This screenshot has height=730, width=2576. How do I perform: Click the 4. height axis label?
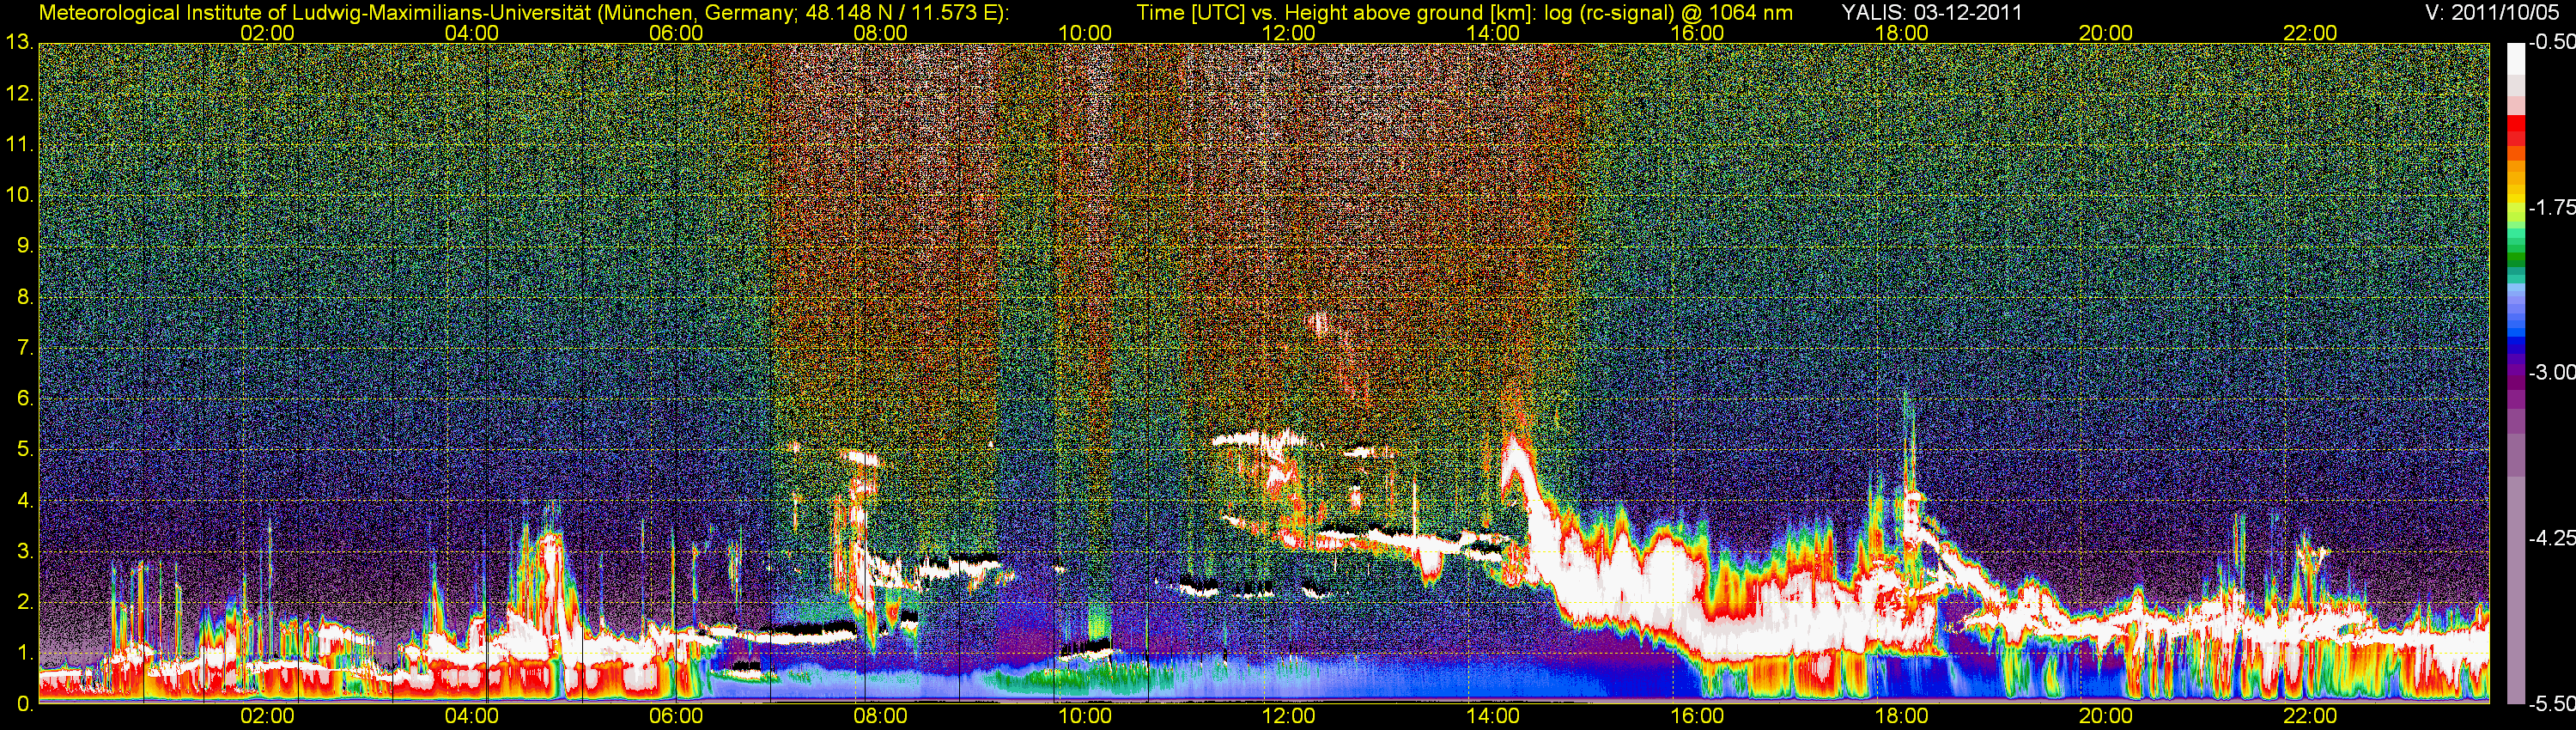coord(26,501)
